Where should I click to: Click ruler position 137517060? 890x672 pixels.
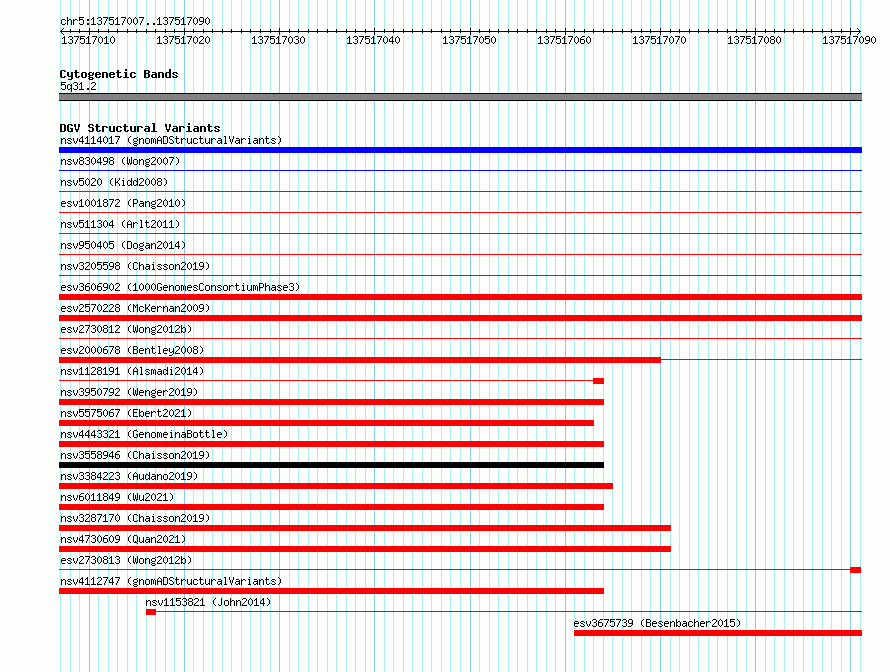[564, 40]
